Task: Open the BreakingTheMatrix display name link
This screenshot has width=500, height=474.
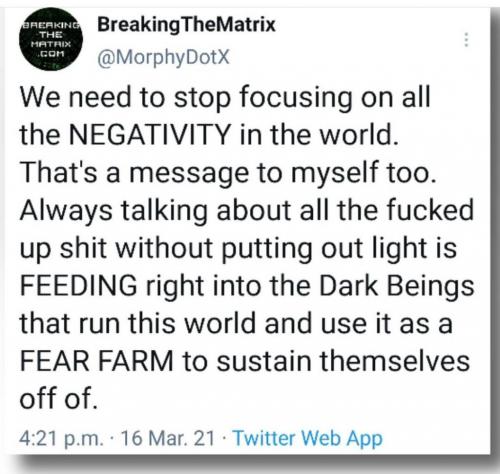Action: (186, 25)
